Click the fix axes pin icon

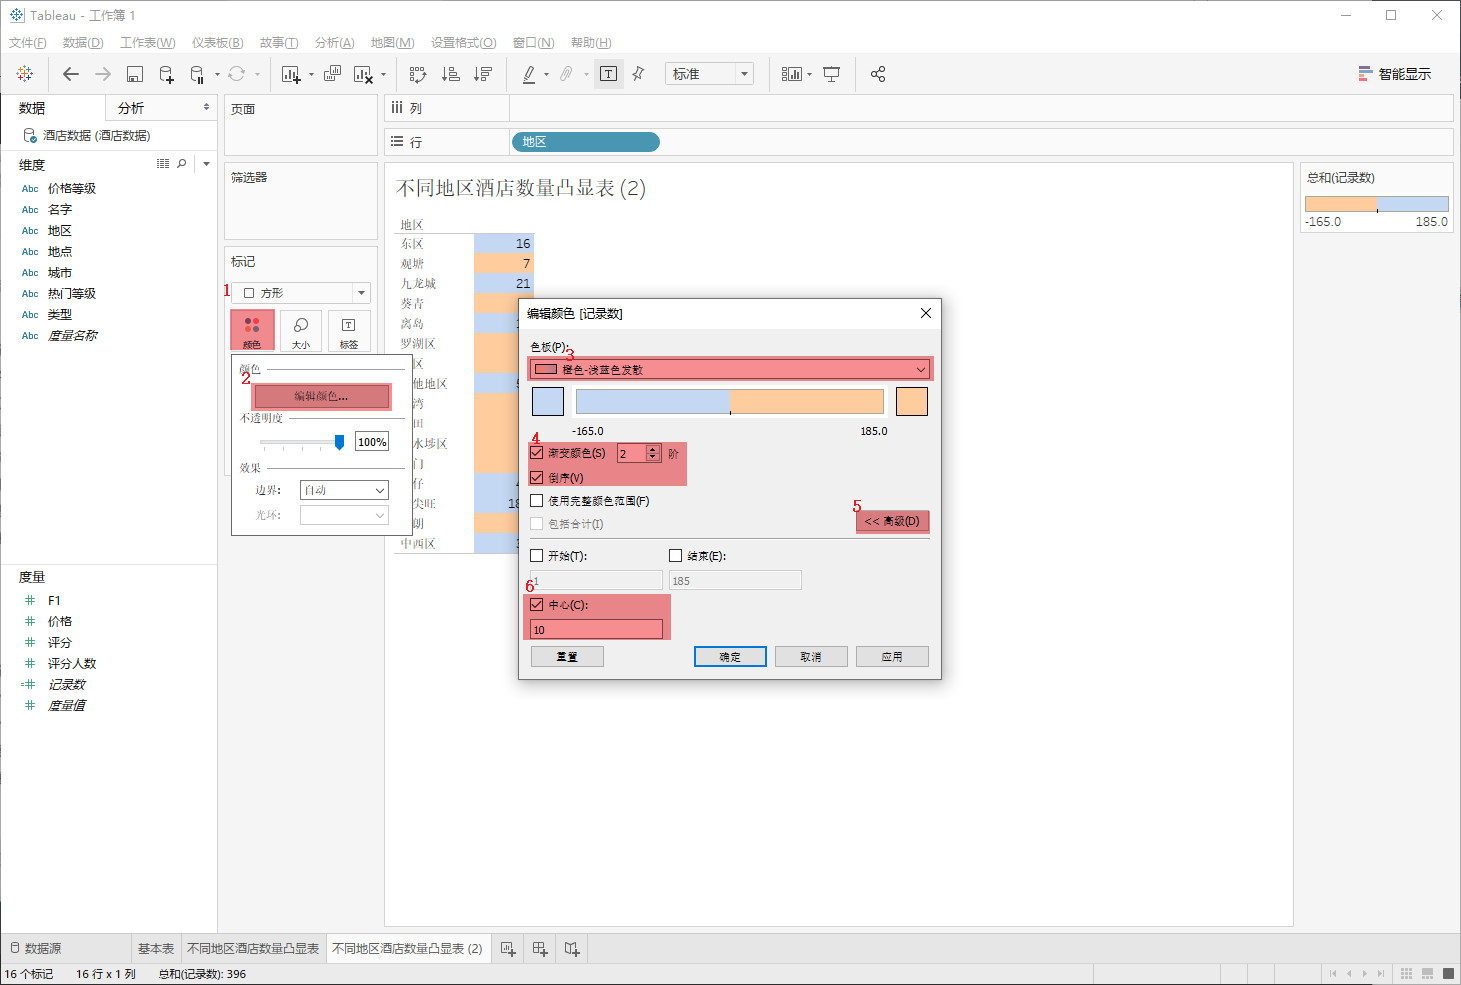638,74
